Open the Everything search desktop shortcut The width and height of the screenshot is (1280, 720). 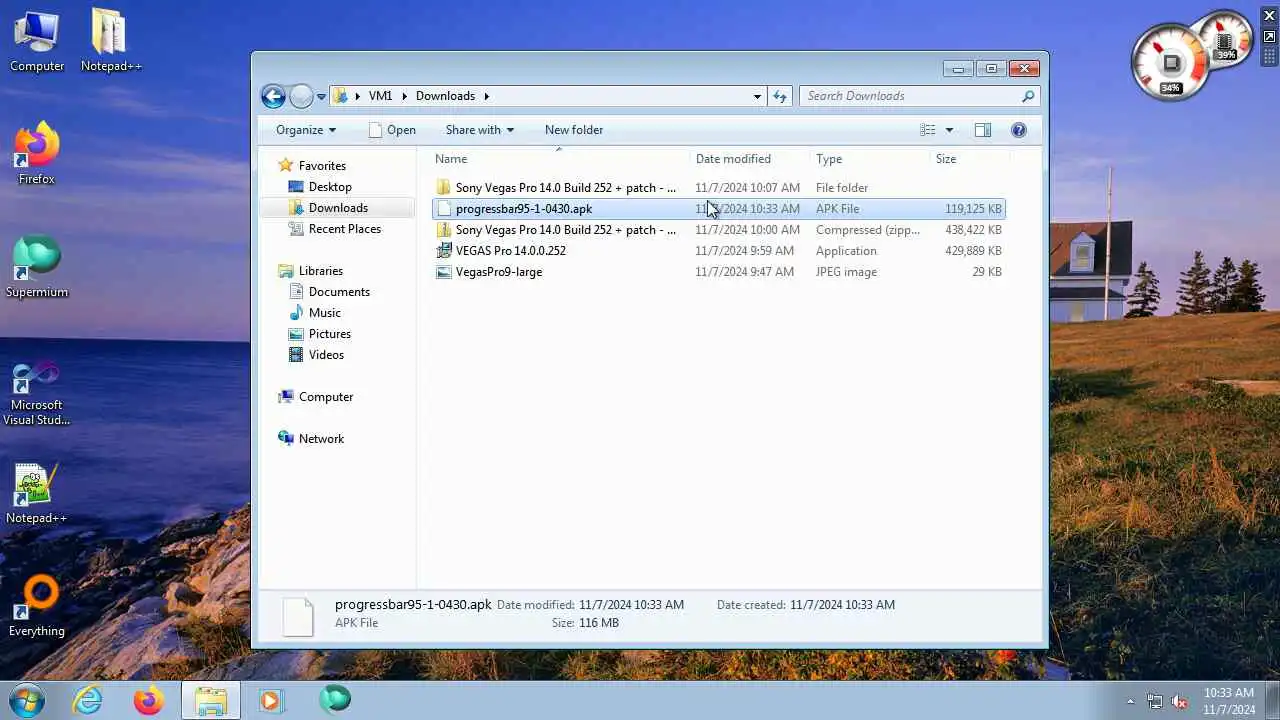pos(37,606)
